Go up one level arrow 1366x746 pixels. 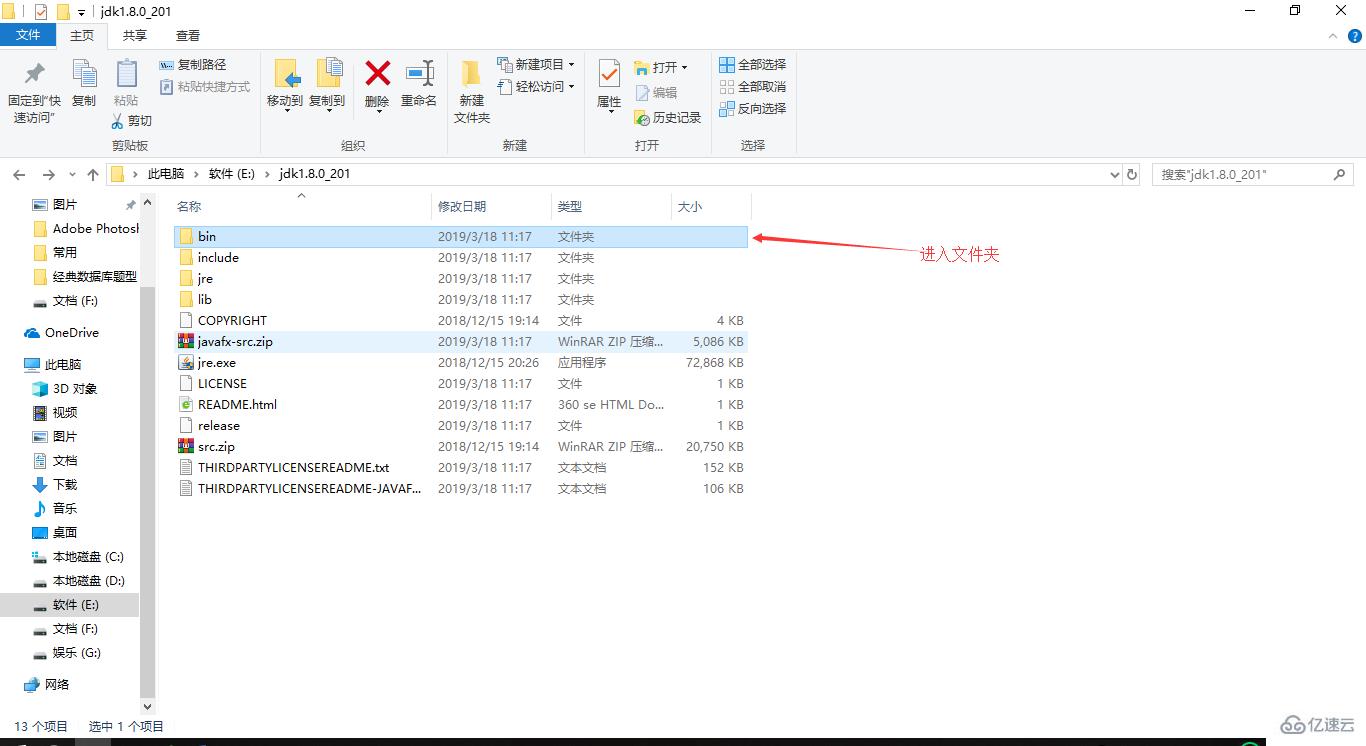(x=93, y=174)
